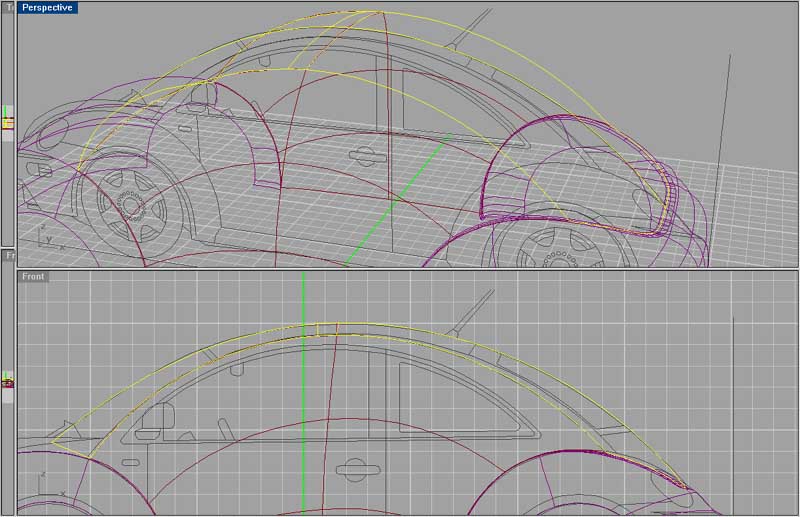Select the front wheel hub in Perspective viewport
This screenshot has width=800, height=517.
(x=132, y=206)
